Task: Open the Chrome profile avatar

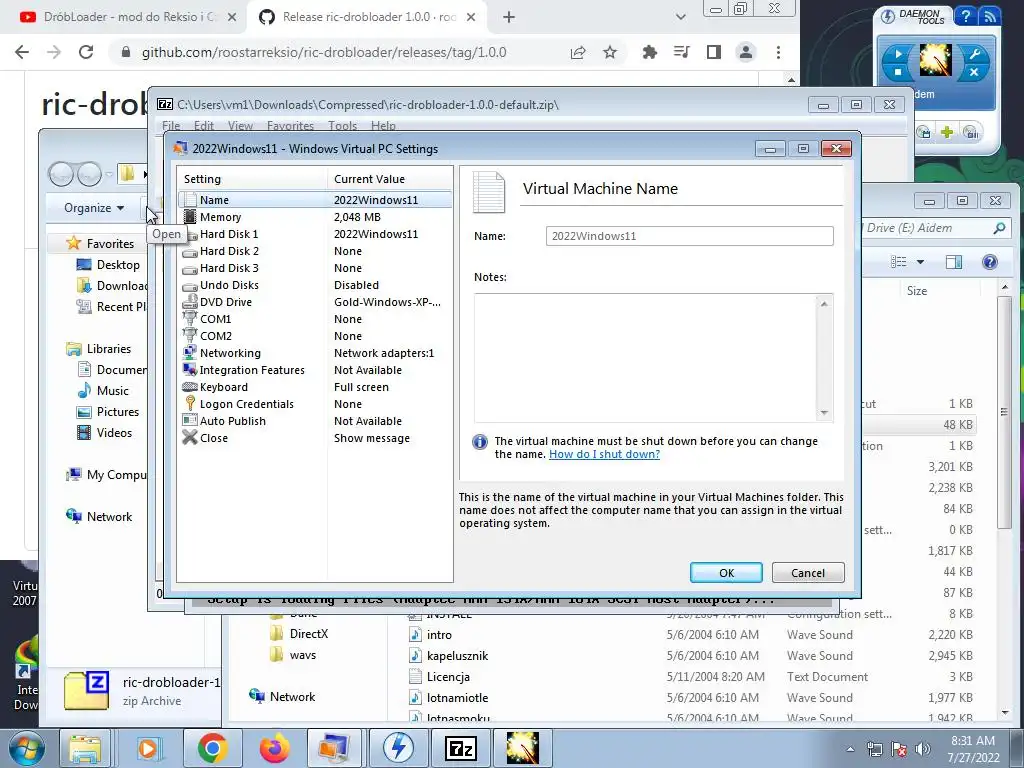Action: [746, 52]
